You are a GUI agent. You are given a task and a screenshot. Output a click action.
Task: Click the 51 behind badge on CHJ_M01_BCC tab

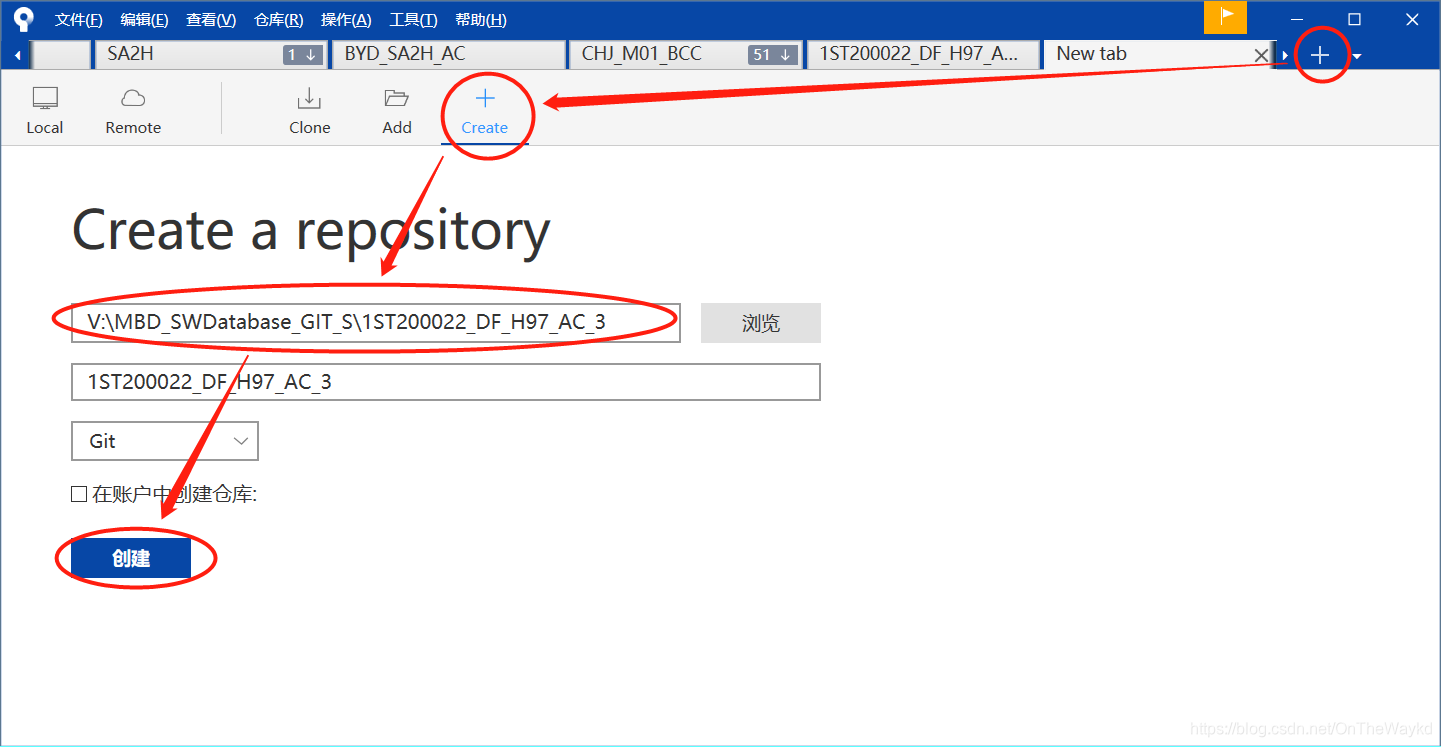772,55
